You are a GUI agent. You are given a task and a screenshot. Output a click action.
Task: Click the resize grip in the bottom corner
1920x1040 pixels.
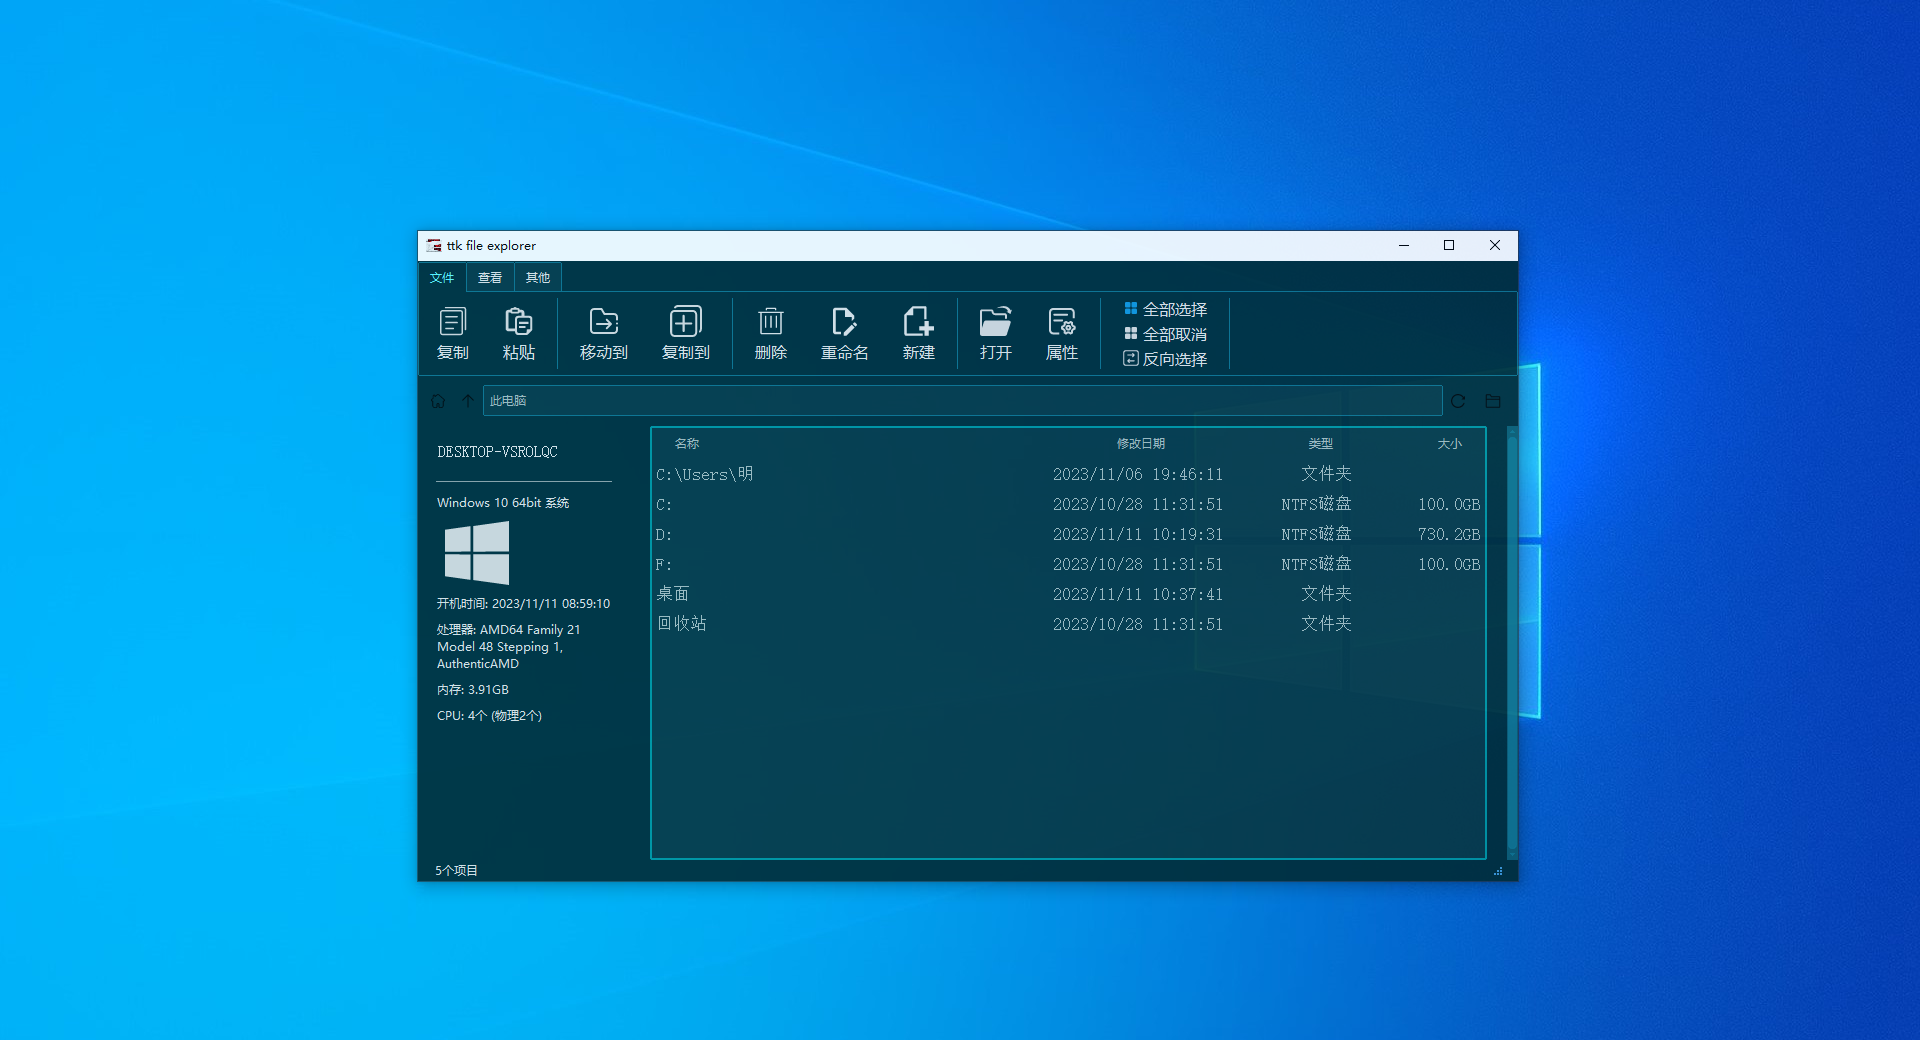click(x=1498, y=871)
